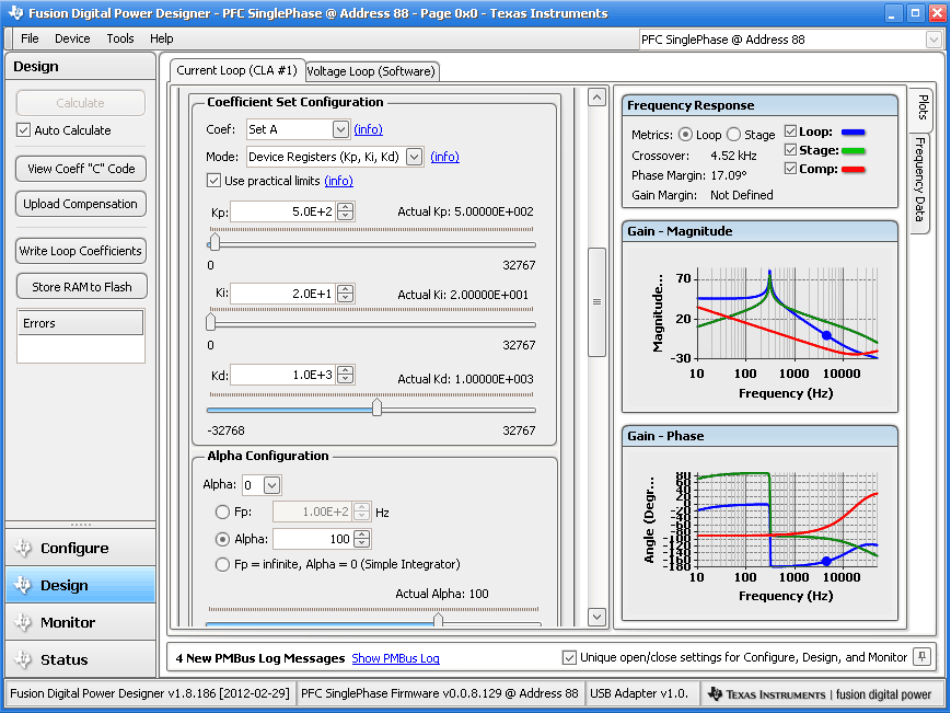Screen dimensions: 950x713
Task: Disable the Use practical limits checkbox
Action: coord(213,181)
